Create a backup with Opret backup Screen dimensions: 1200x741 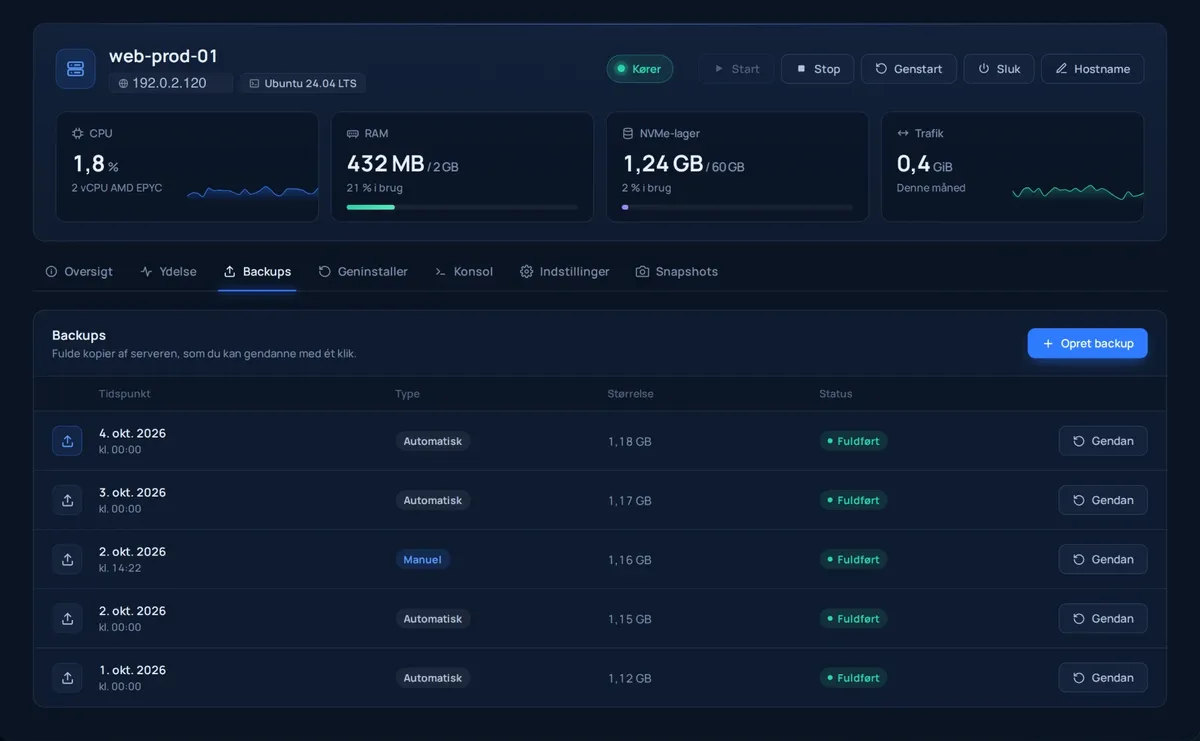[1088, 343]
